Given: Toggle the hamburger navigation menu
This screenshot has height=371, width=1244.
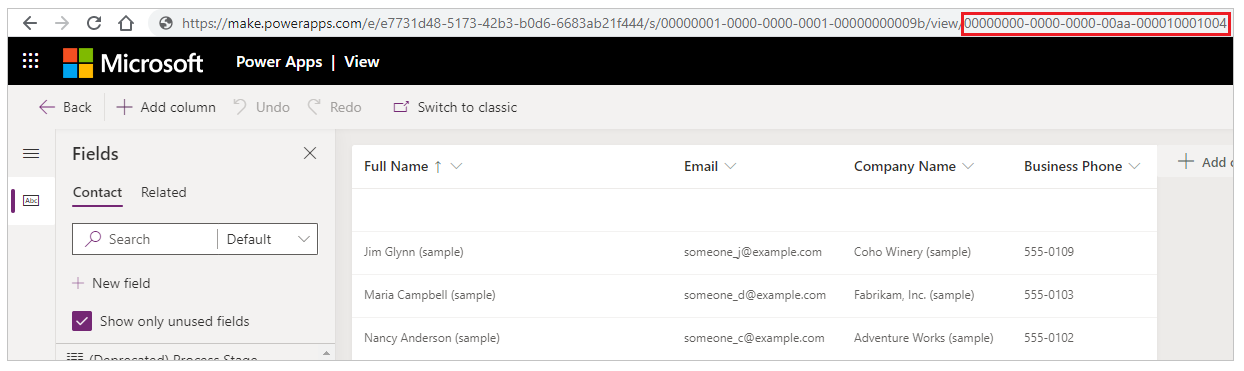Looking at the screenshot, I should pos(31,153).
